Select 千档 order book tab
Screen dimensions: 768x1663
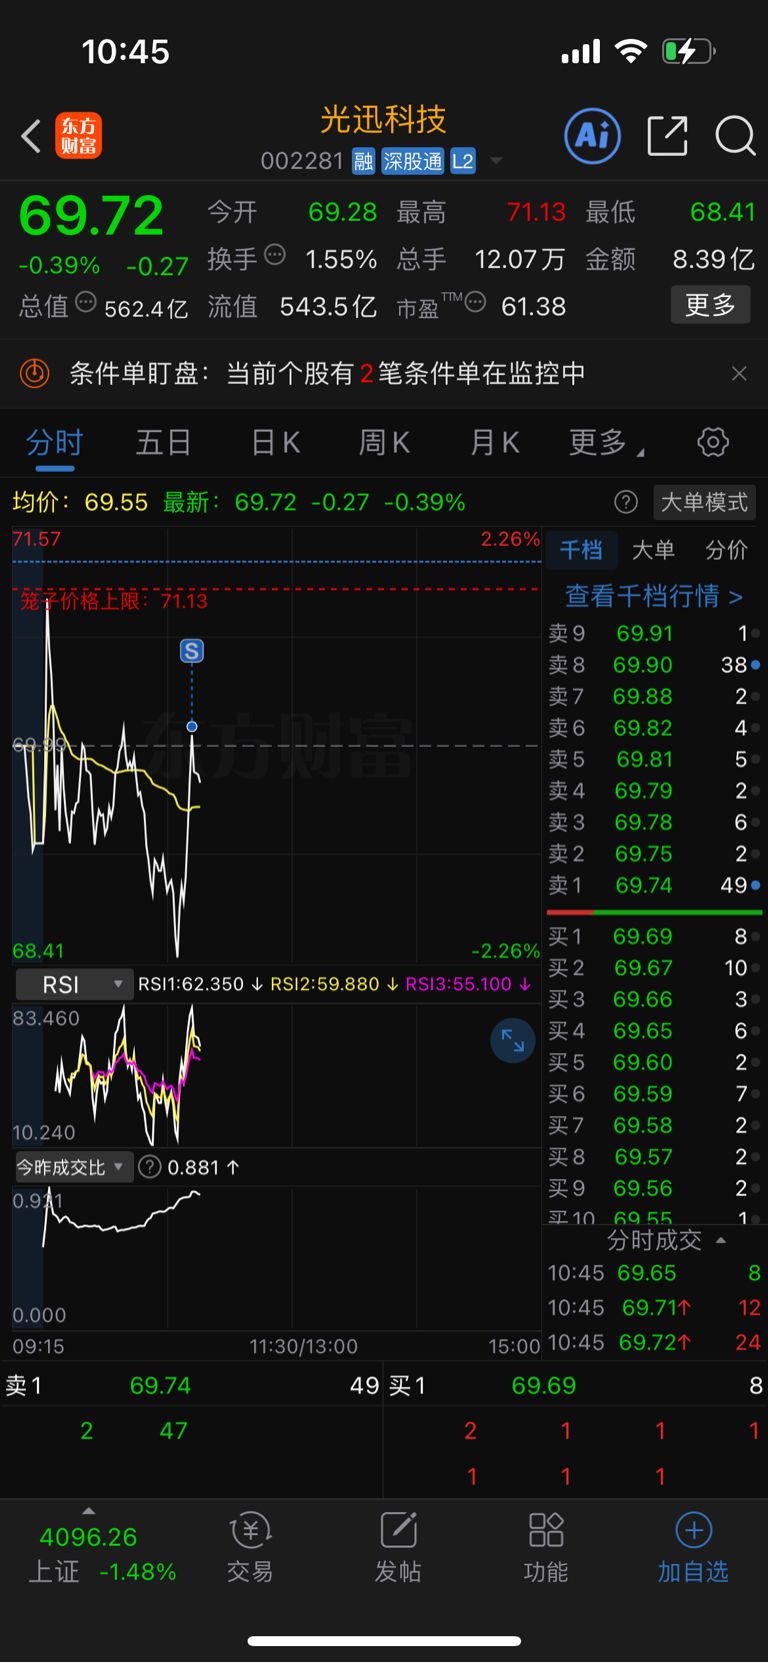[x=581, y=550]
